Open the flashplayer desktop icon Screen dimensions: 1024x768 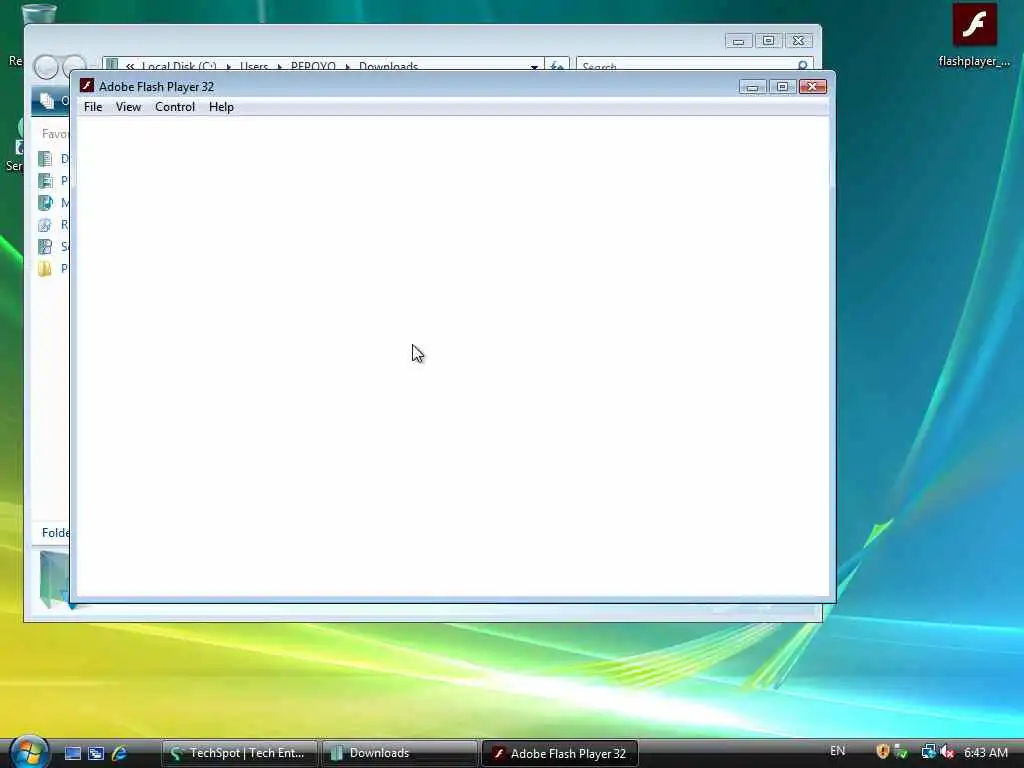coord(974,35)
